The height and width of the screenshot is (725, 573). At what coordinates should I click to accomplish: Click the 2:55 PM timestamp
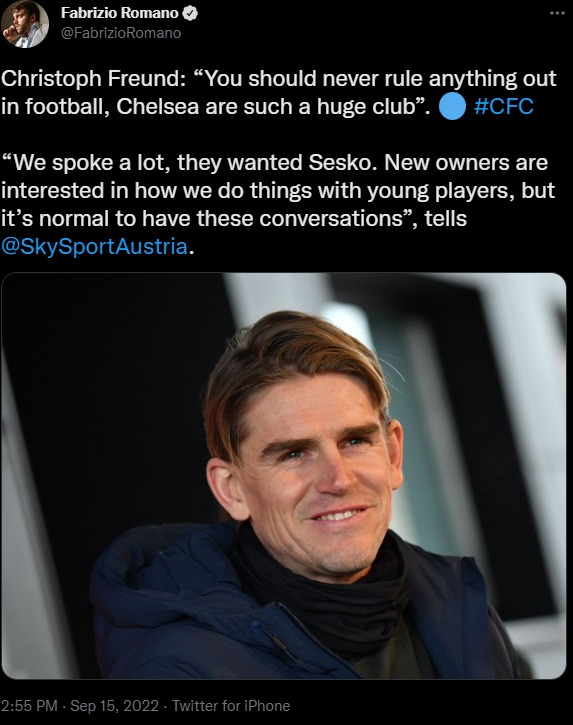pos(29,706)
